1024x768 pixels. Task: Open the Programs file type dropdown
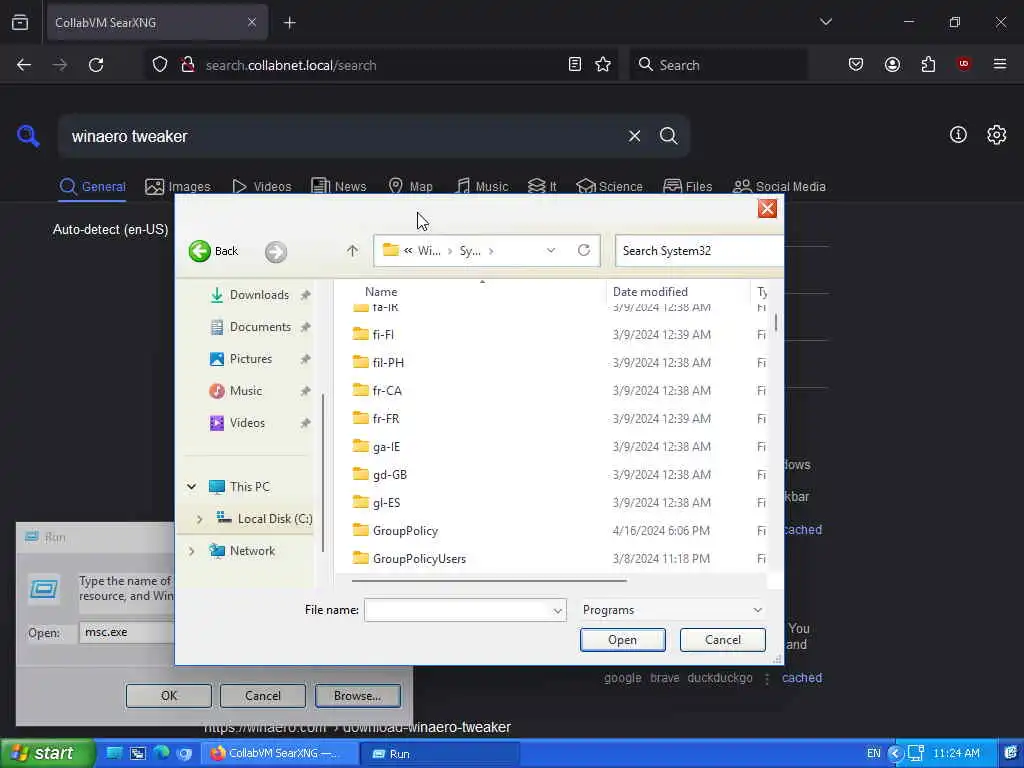coord(672,610)
